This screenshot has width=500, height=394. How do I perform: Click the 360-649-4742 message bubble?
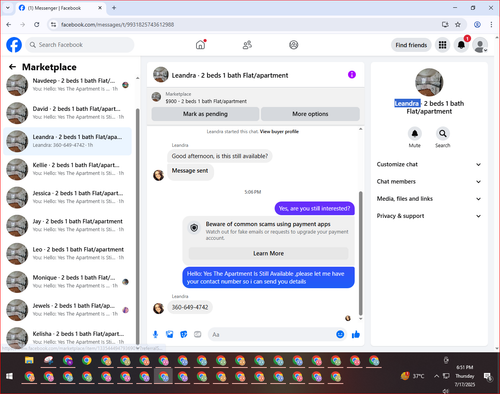[190, 307]
